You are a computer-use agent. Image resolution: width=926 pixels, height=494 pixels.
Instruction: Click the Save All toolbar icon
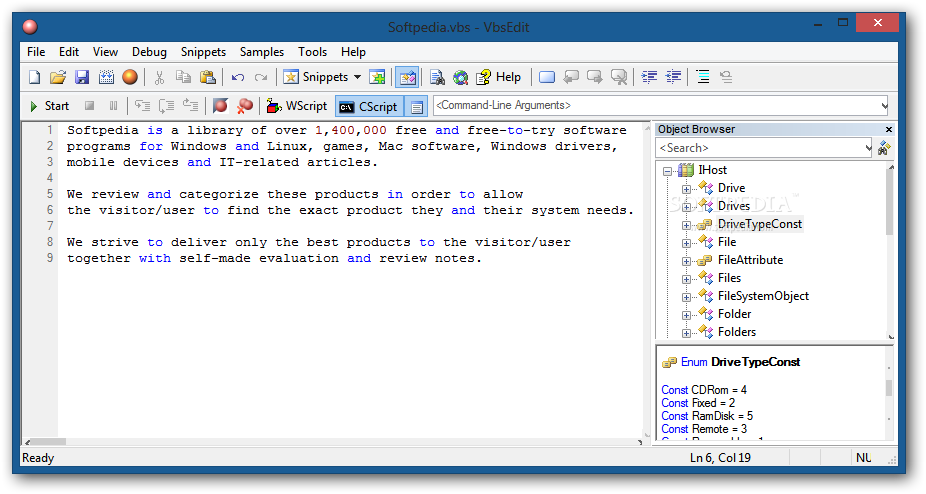tap(106, 77)
